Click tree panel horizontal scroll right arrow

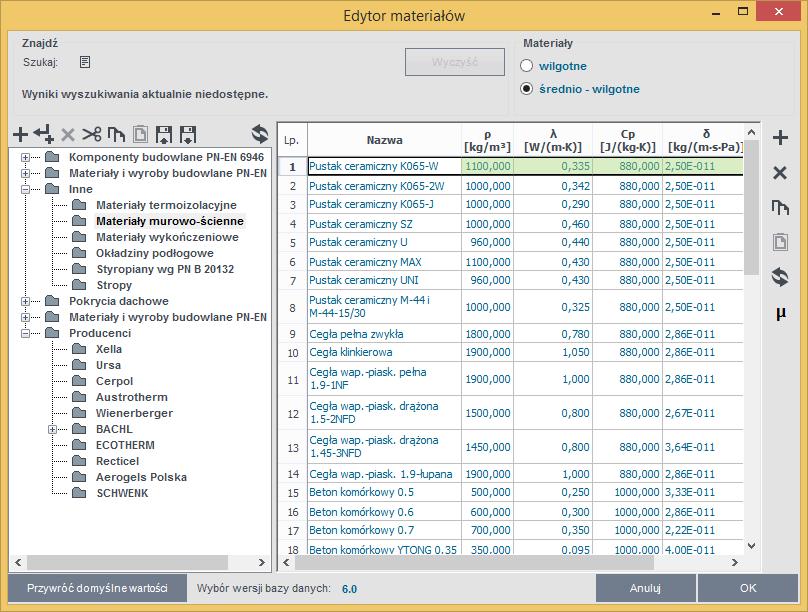pos(262,563)
